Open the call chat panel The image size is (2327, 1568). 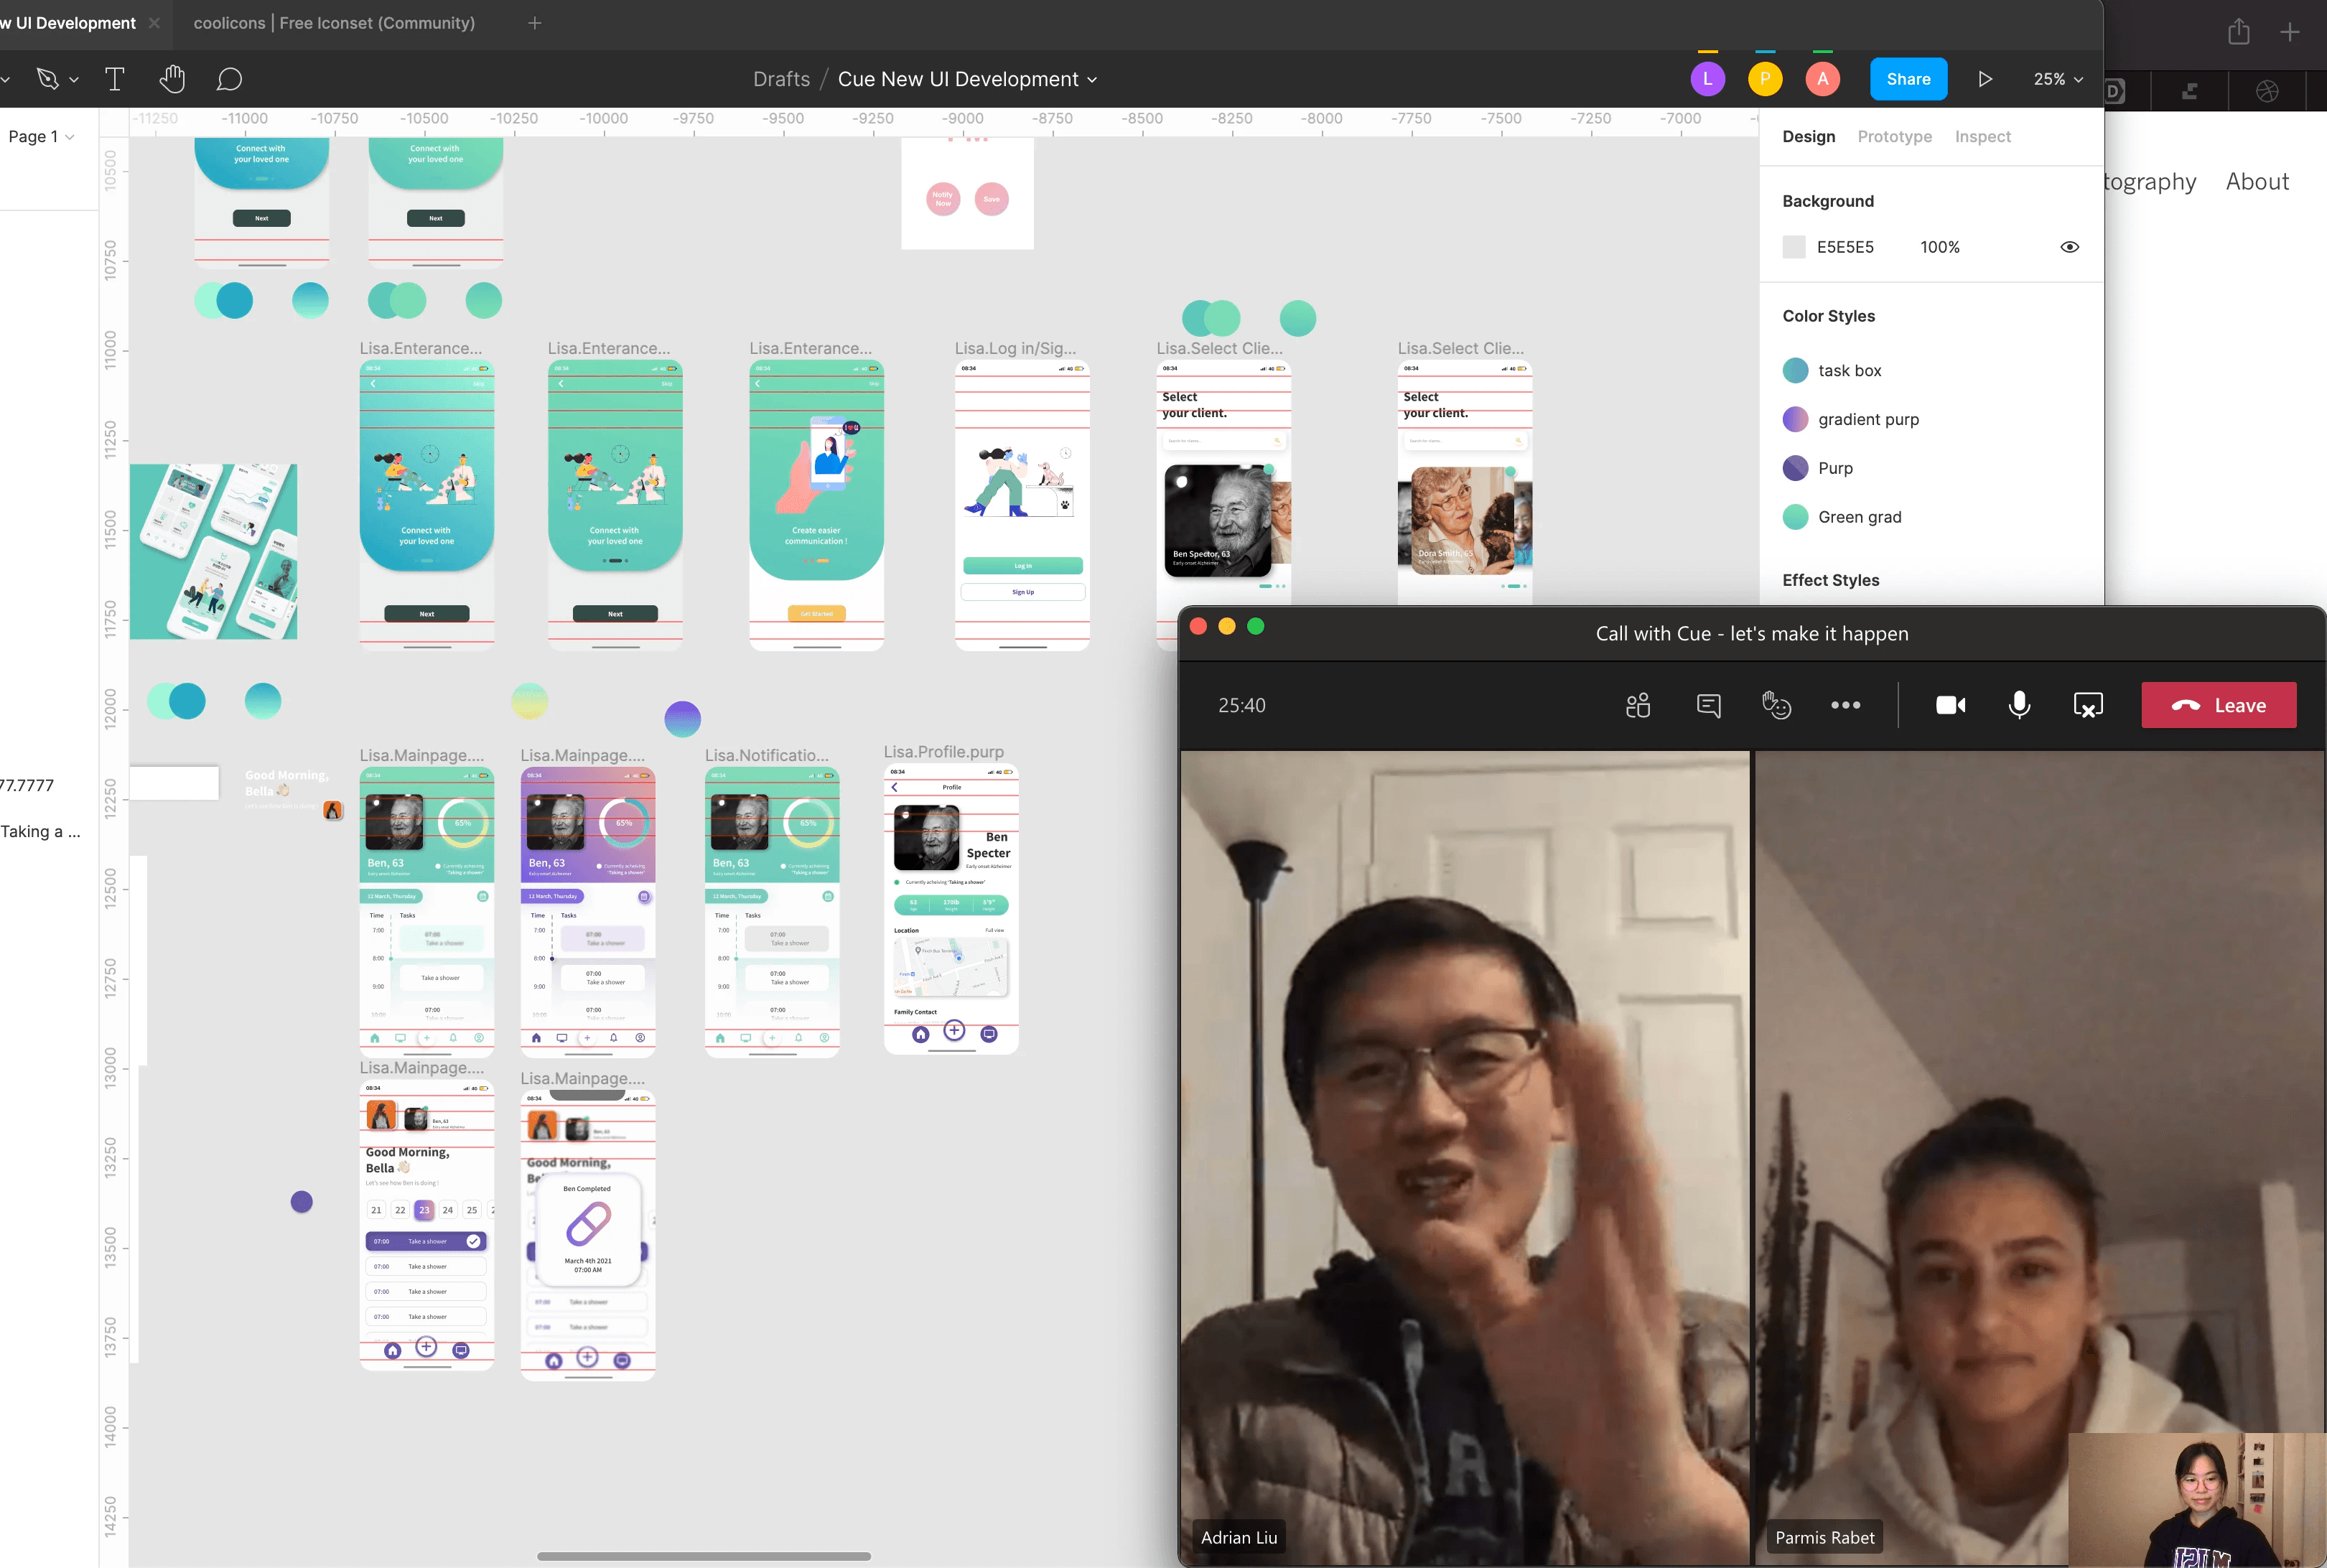(1708, 705)
